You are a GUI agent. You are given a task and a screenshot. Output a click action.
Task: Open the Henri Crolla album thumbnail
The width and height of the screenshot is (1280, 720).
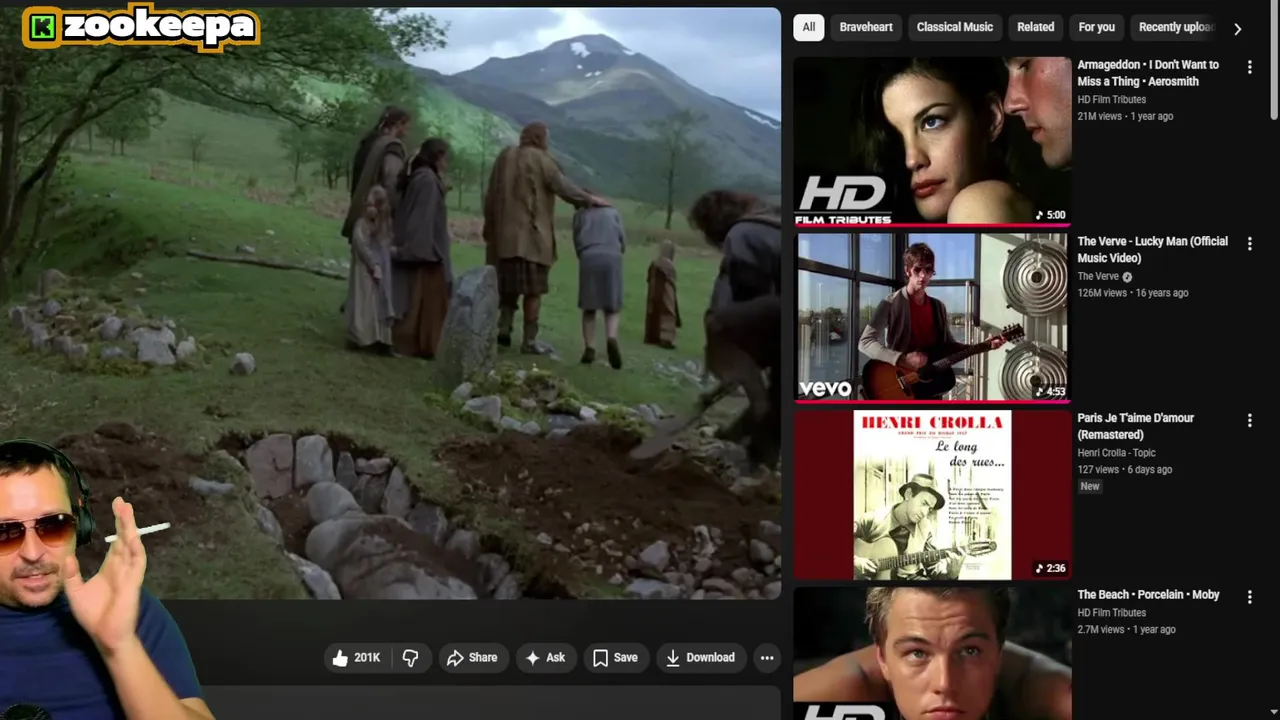point(932,495)
